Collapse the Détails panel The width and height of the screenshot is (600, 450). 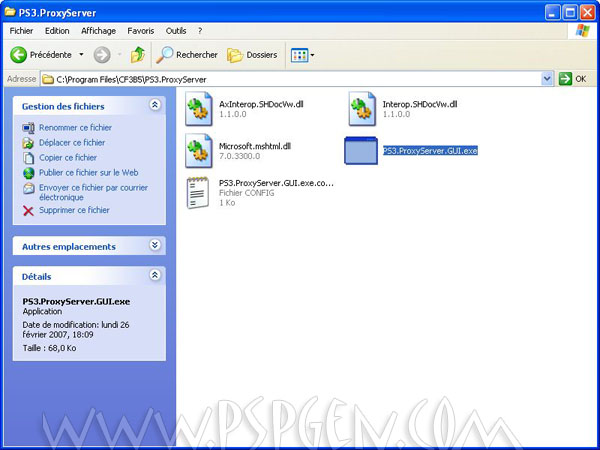tap(155, 275)
